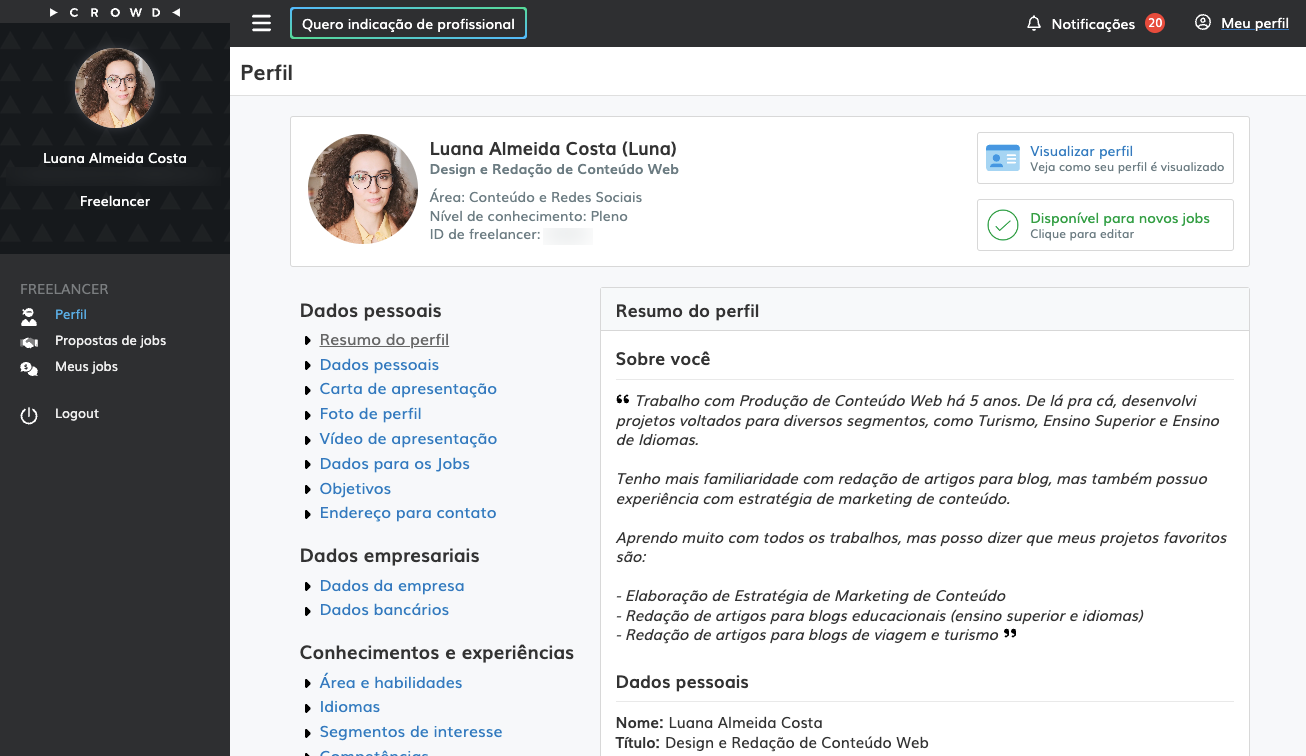
Task: Click the Meus jobs sidebar icon
Action: coord(29,368)
